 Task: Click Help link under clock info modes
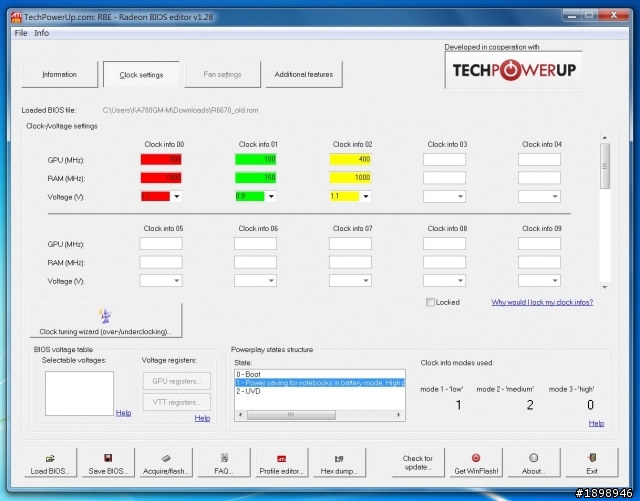click(x=596, y=423)
